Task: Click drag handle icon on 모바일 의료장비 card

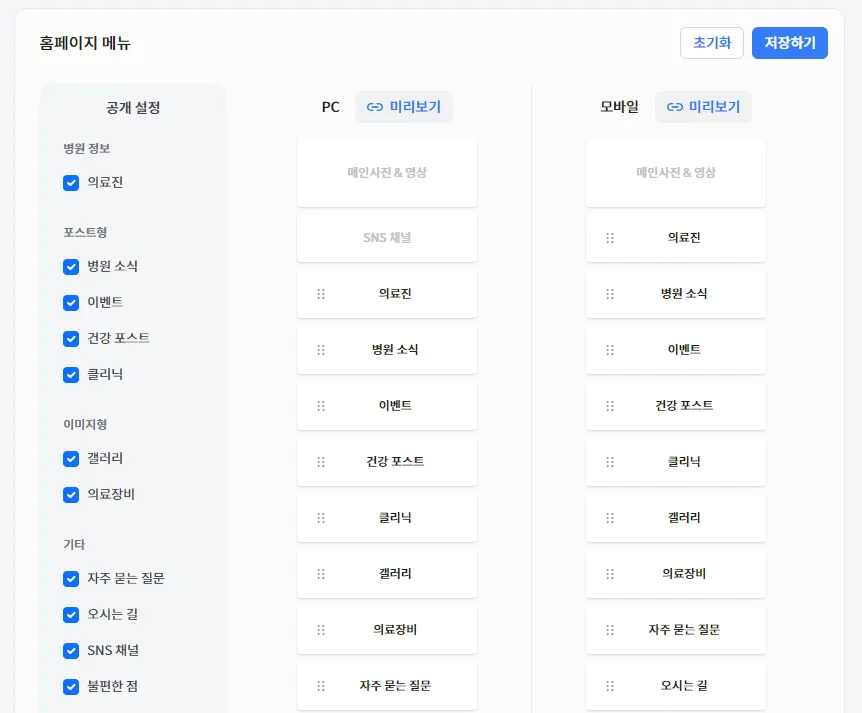Action: point(610,574)
